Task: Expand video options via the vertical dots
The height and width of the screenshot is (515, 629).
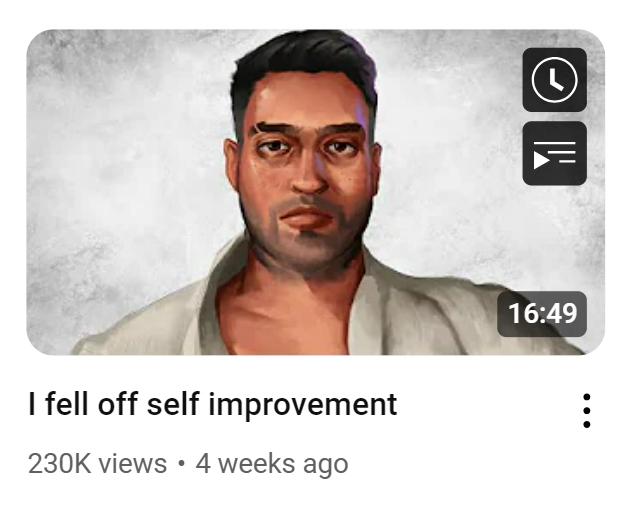Action: tap(586, 411)
